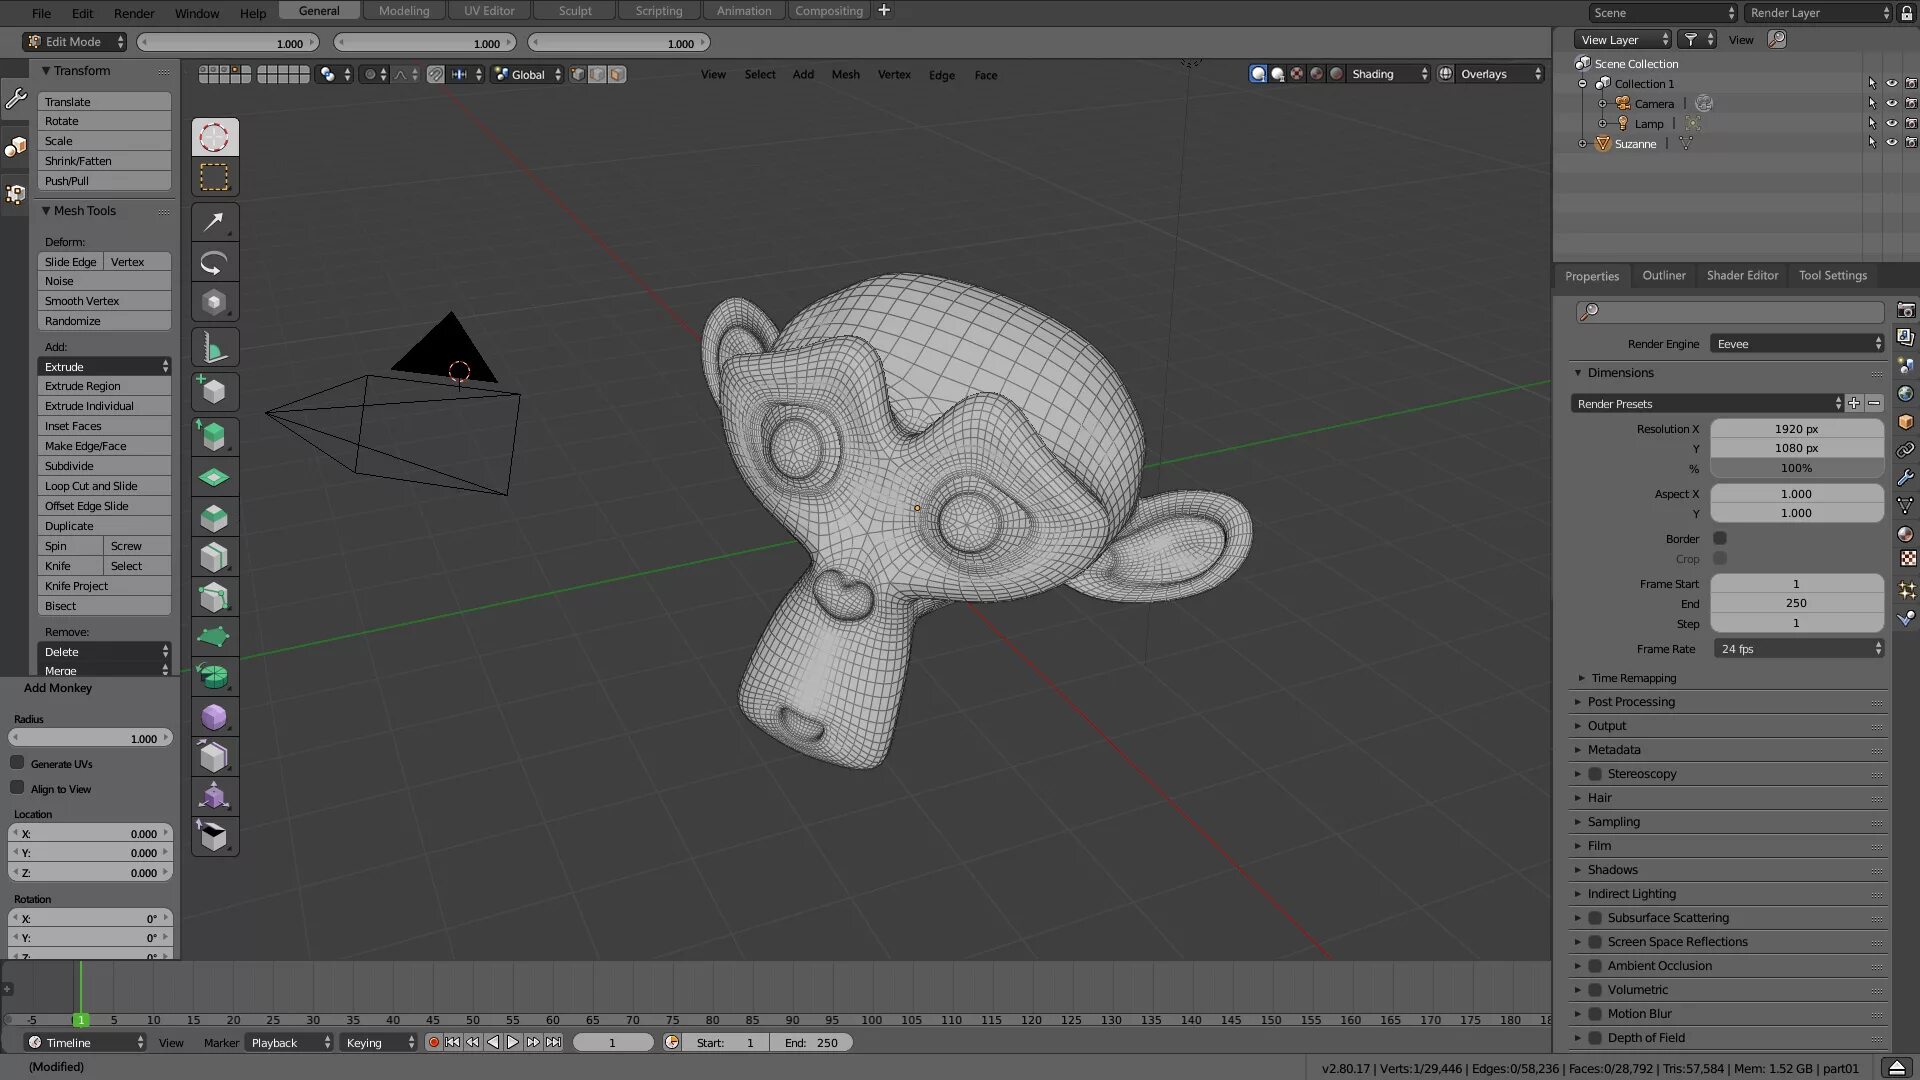This screenshot has width=1920, height=1080.
Task: Open the Render menu
Action: [x=134, y=13]
